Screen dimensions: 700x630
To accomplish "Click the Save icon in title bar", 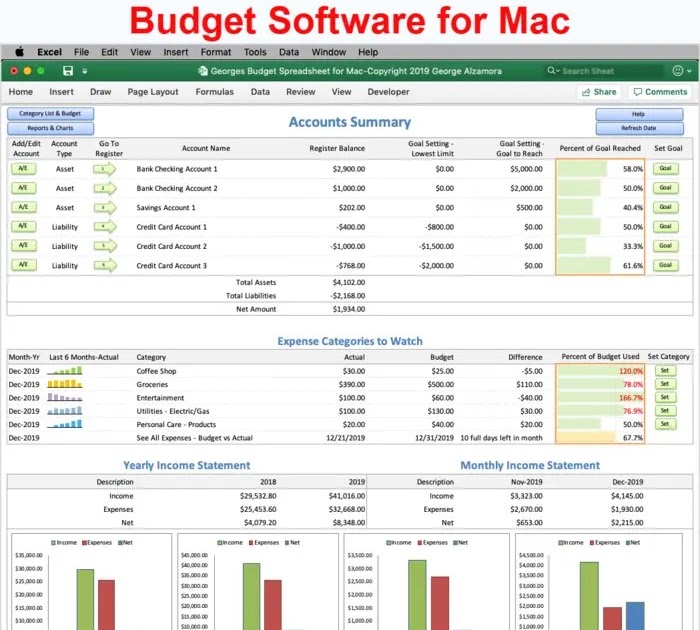I will coord(67,71).
